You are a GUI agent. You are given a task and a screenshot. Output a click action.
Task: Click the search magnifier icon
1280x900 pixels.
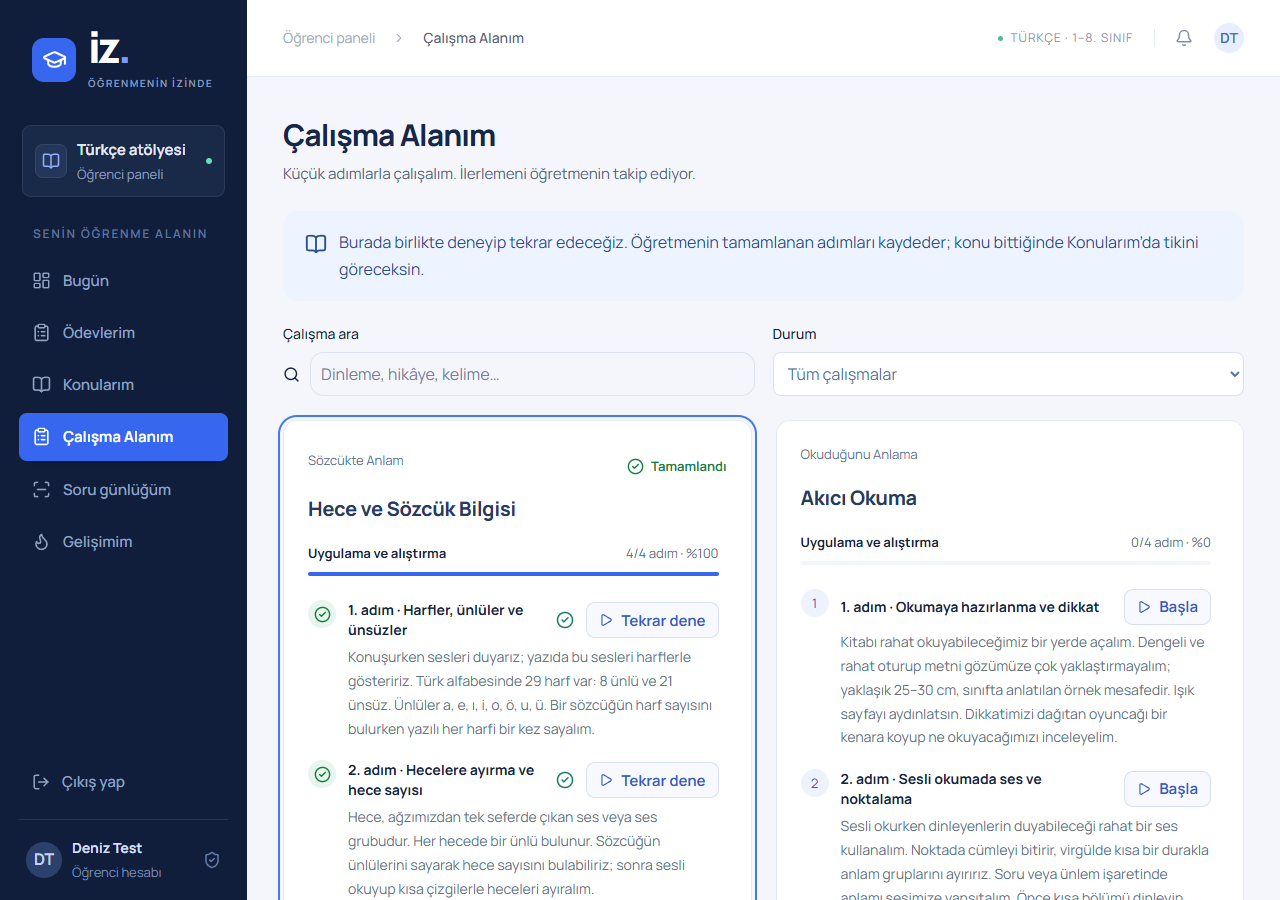point(292,374)
